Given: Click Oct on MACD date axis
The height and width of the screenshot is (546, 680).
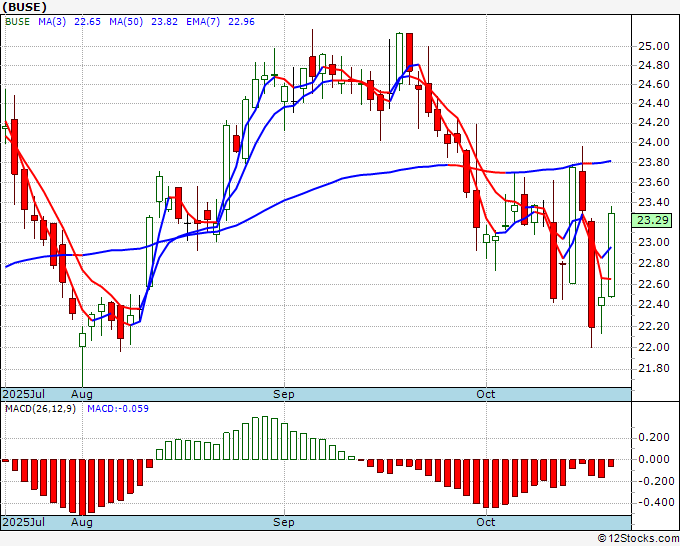Looking at the screenshot, I should pos(485,522).
